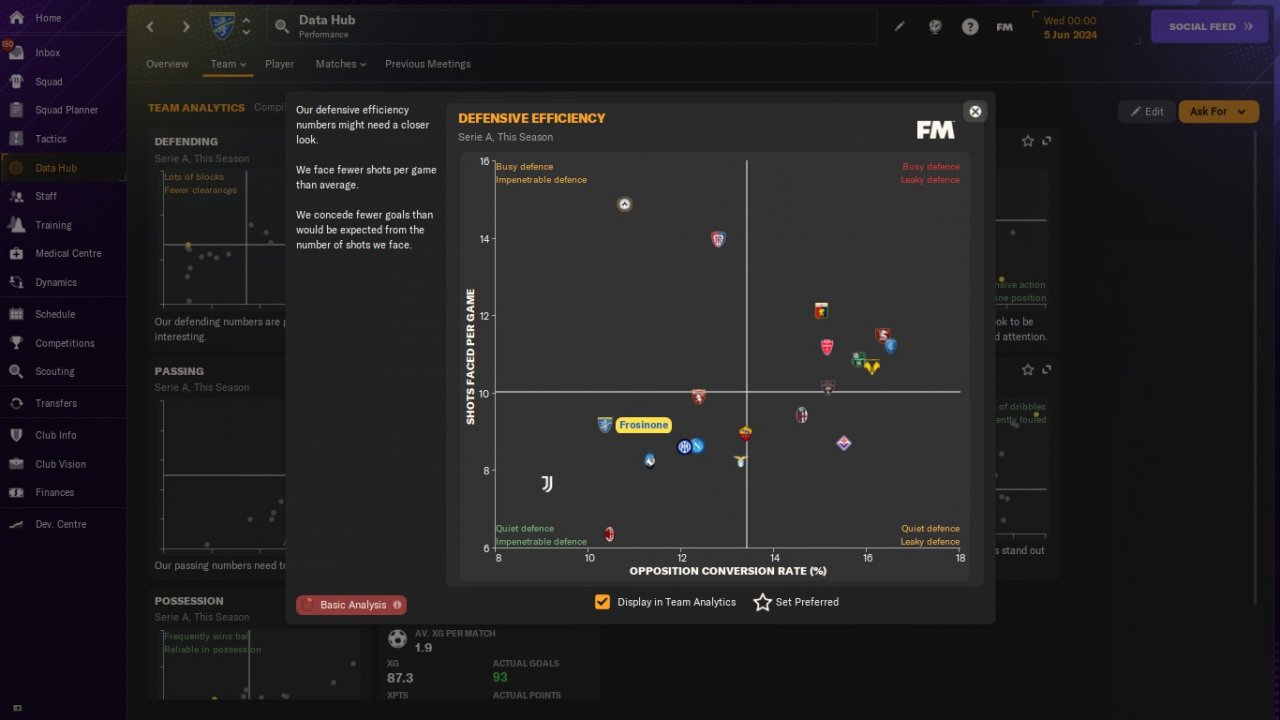
Task: Click the Atalanta badge on the scatter plot
Action: pos(650,460)
